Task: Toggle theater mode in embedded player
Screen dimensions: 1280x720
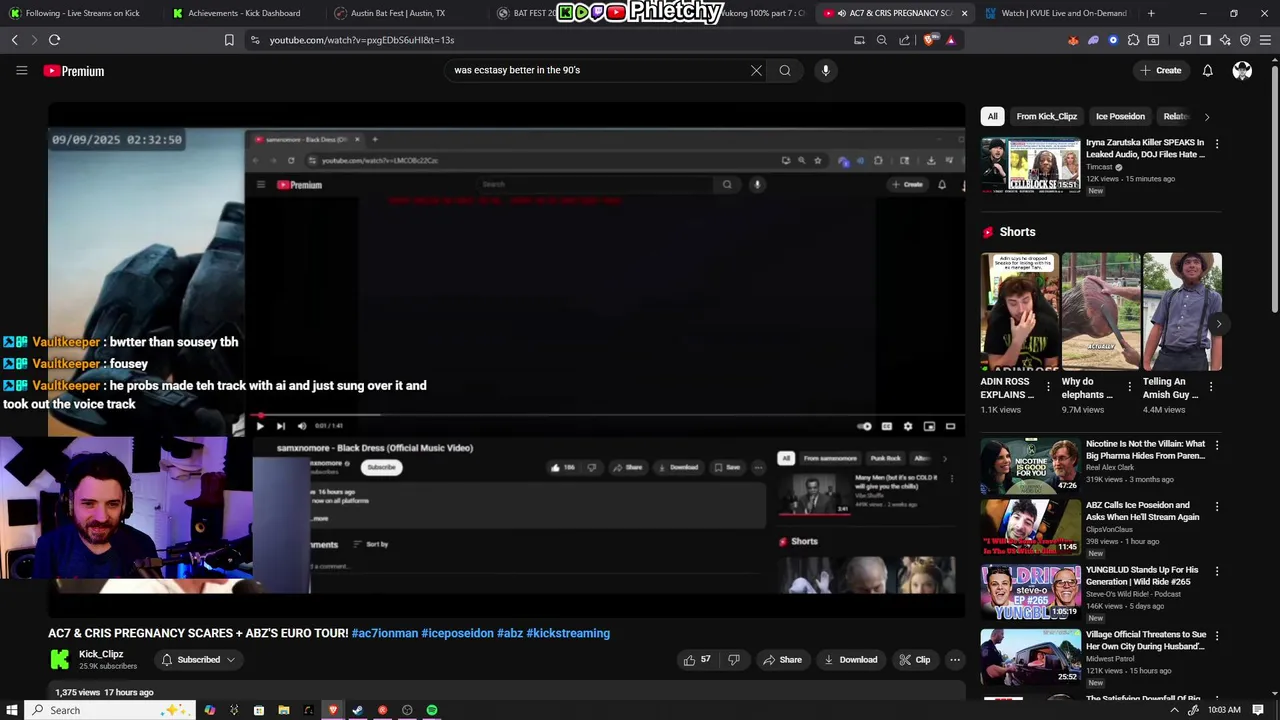Action: (x=950, y=426)
